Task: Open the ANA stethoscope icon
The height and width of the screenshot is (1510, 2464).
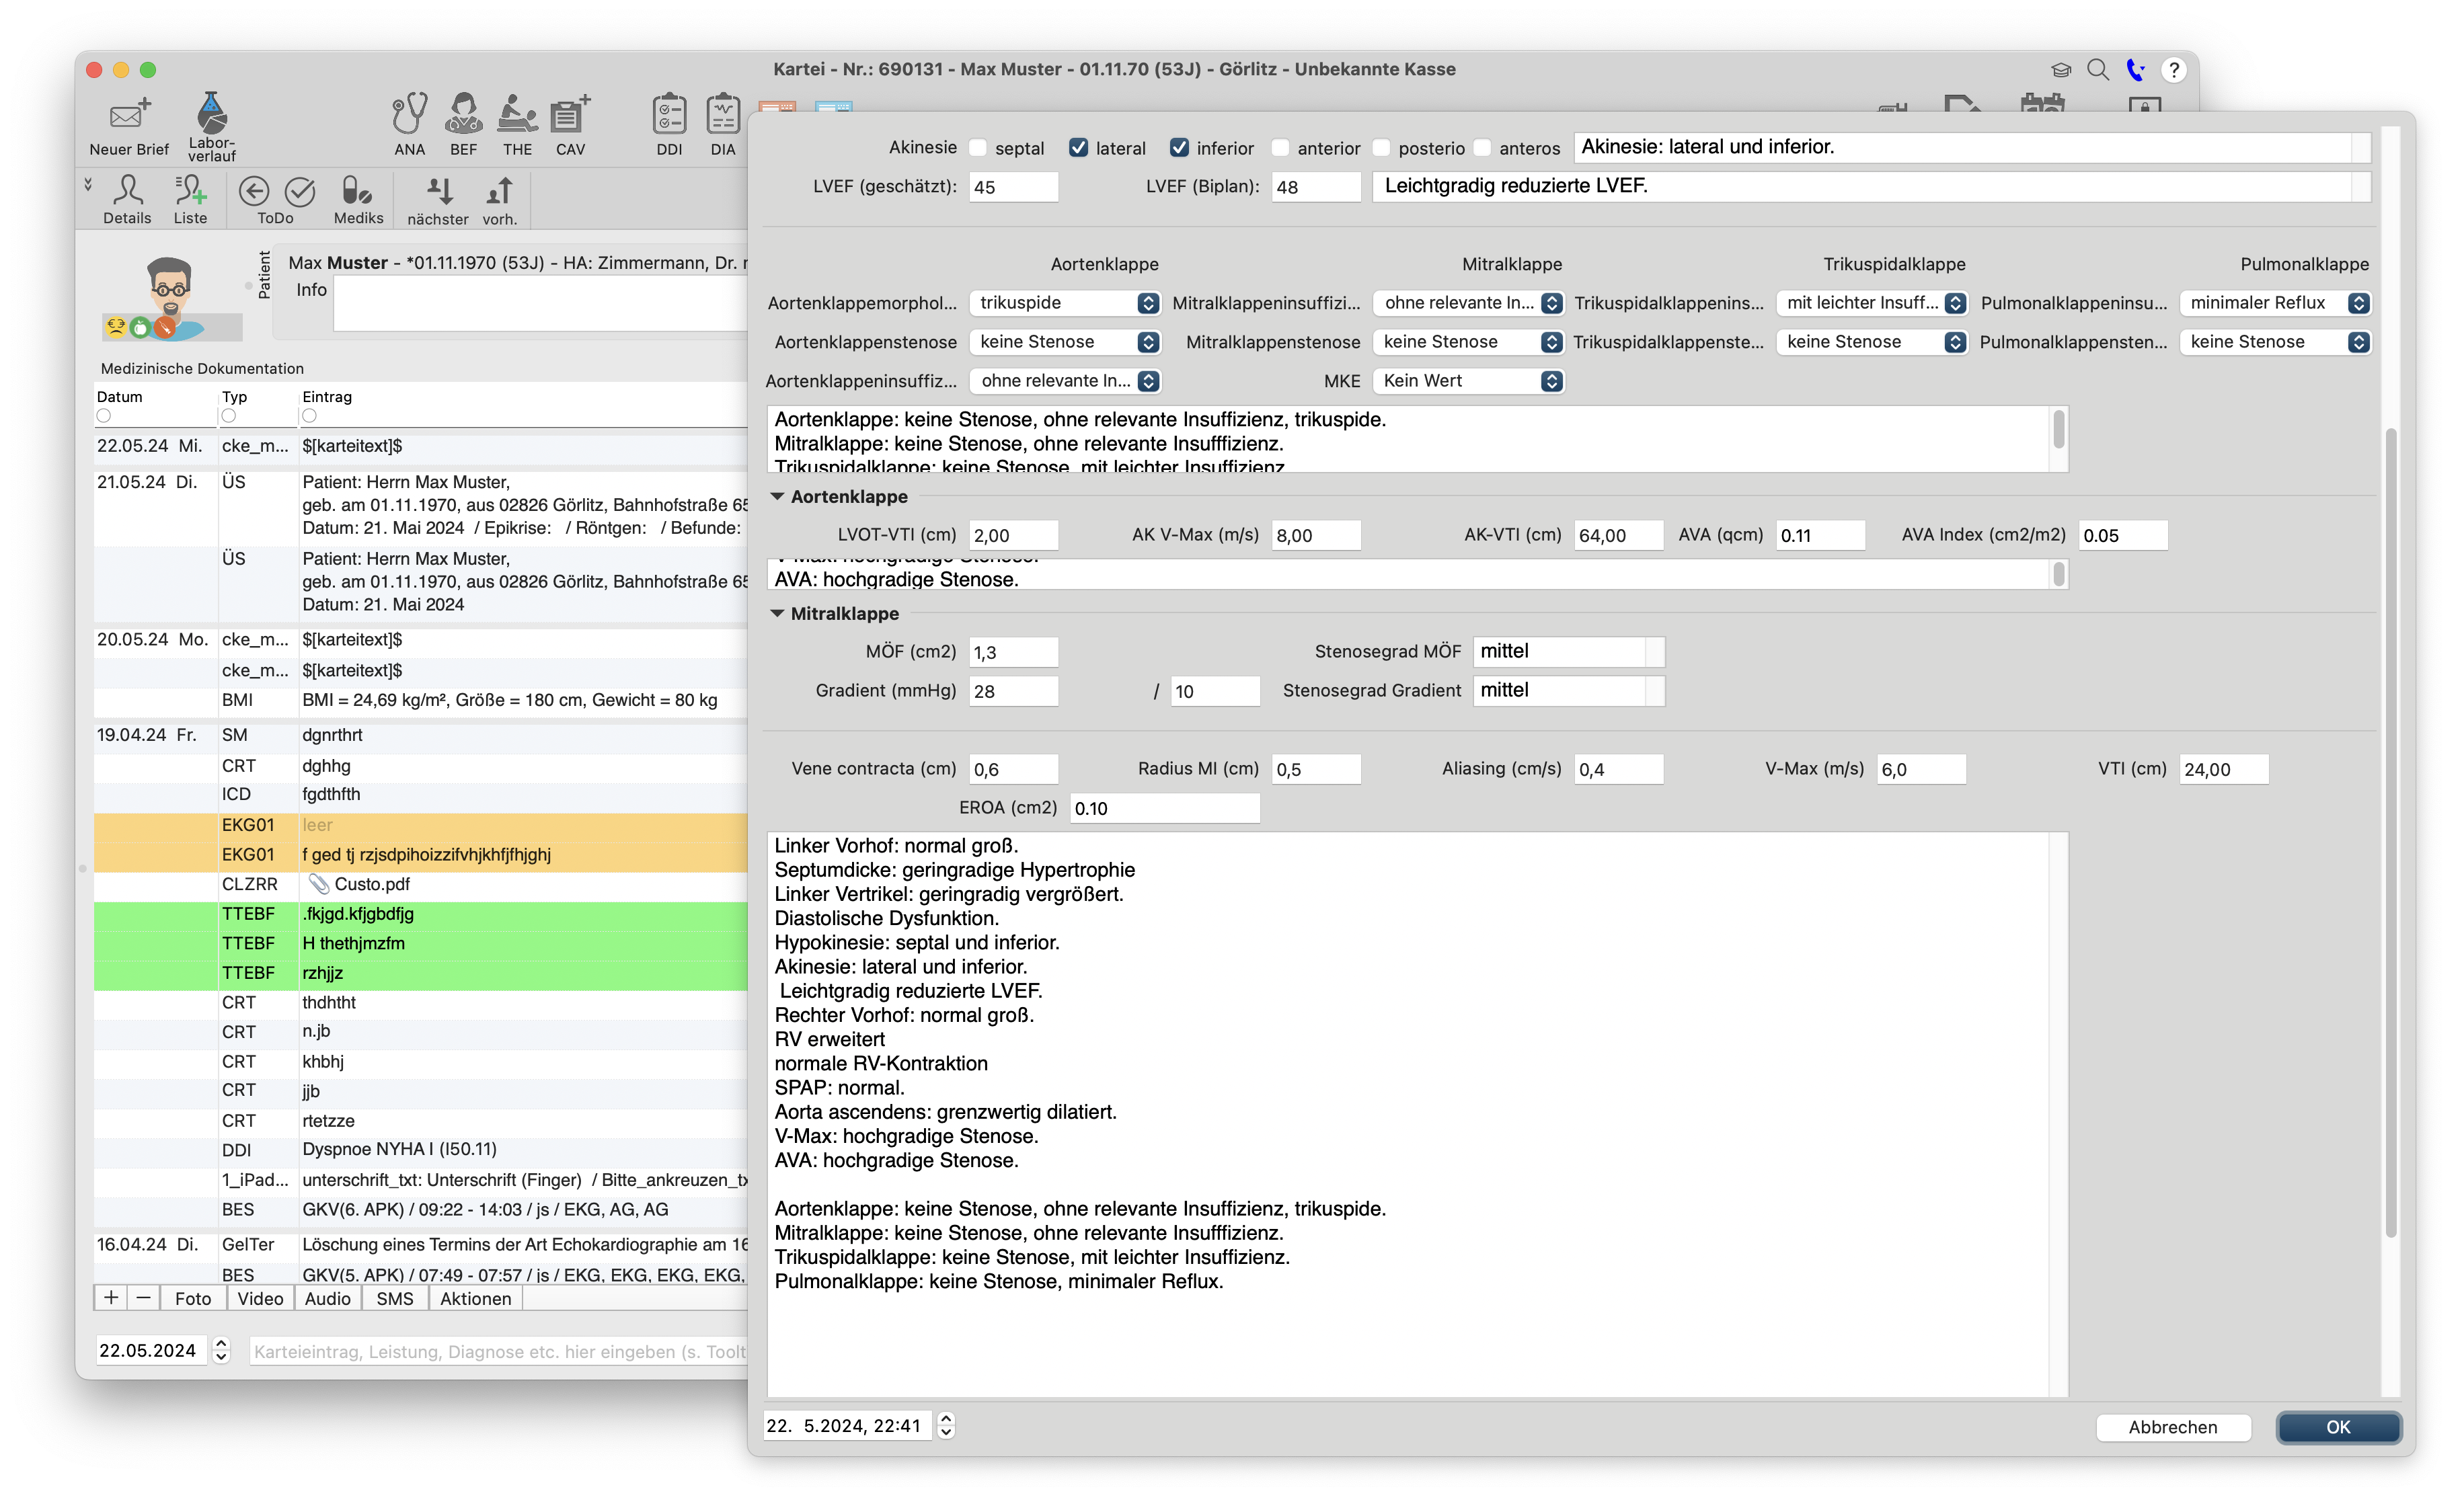Action: tap(409, 114)
